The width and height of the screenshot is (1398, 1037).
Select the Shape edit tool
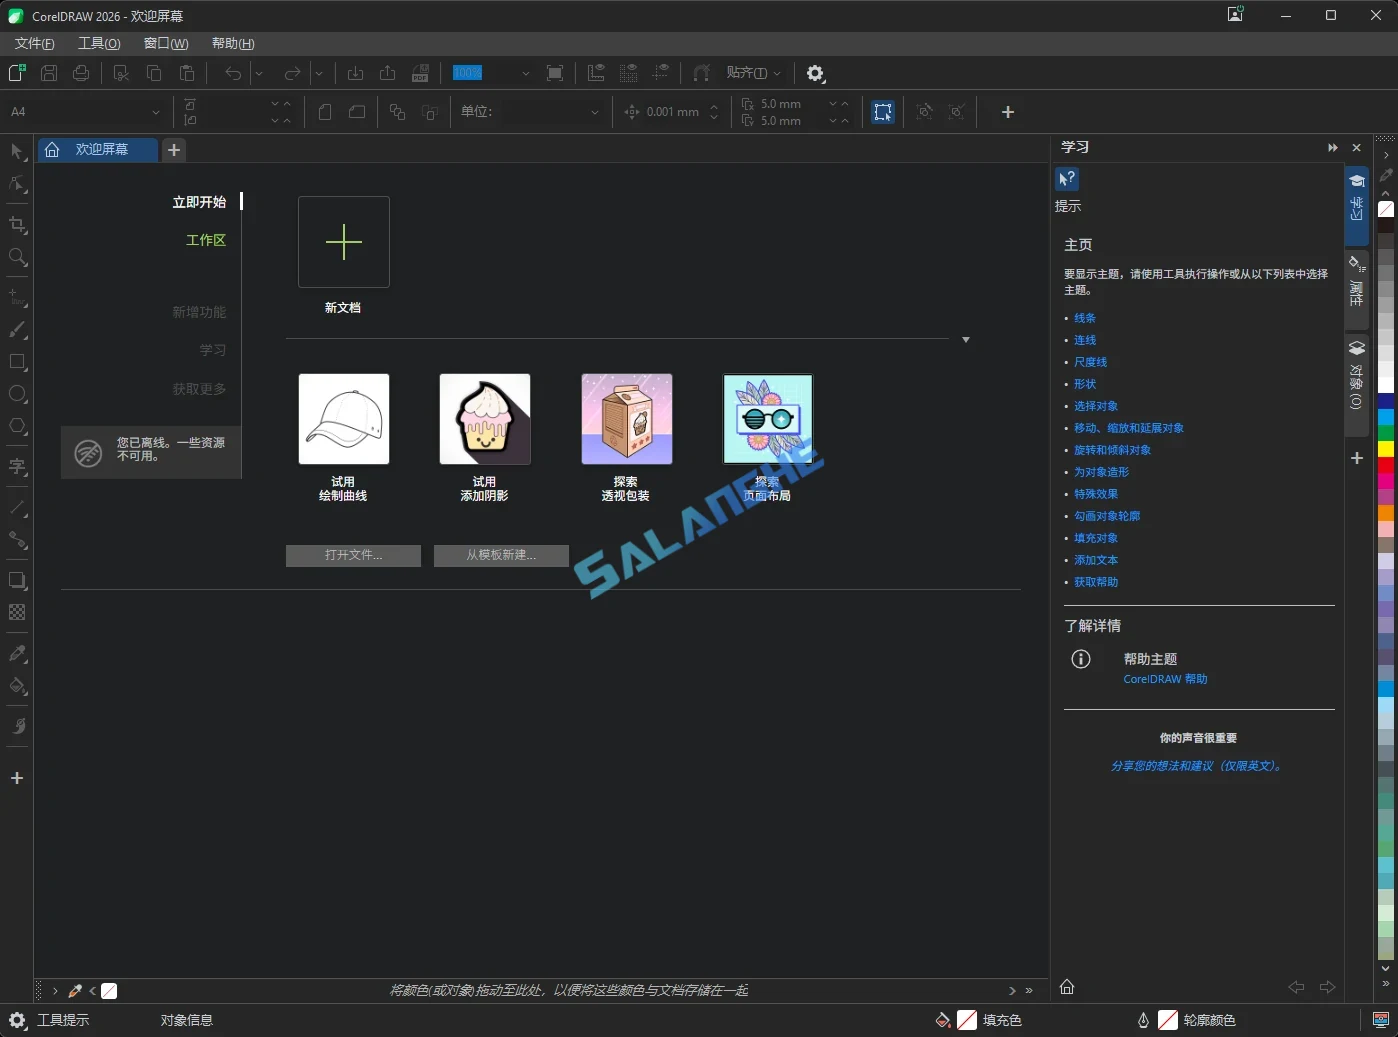(x=17, y=184)
